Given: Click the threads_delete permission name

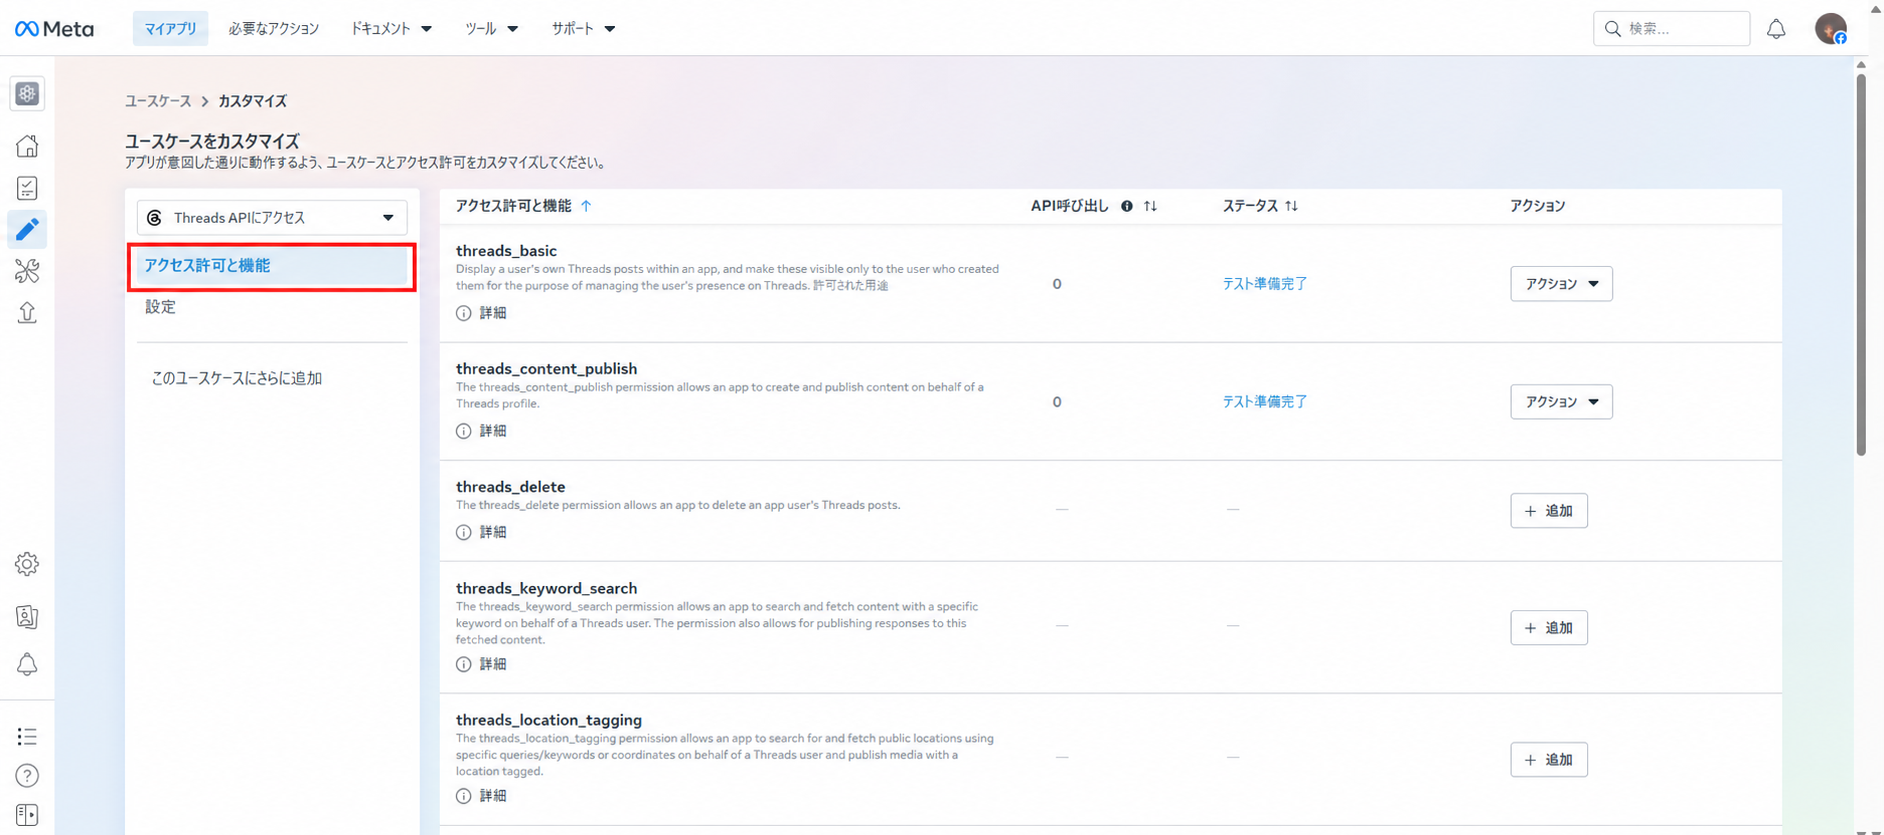Looking at the screenshot, I should (510, 487).
